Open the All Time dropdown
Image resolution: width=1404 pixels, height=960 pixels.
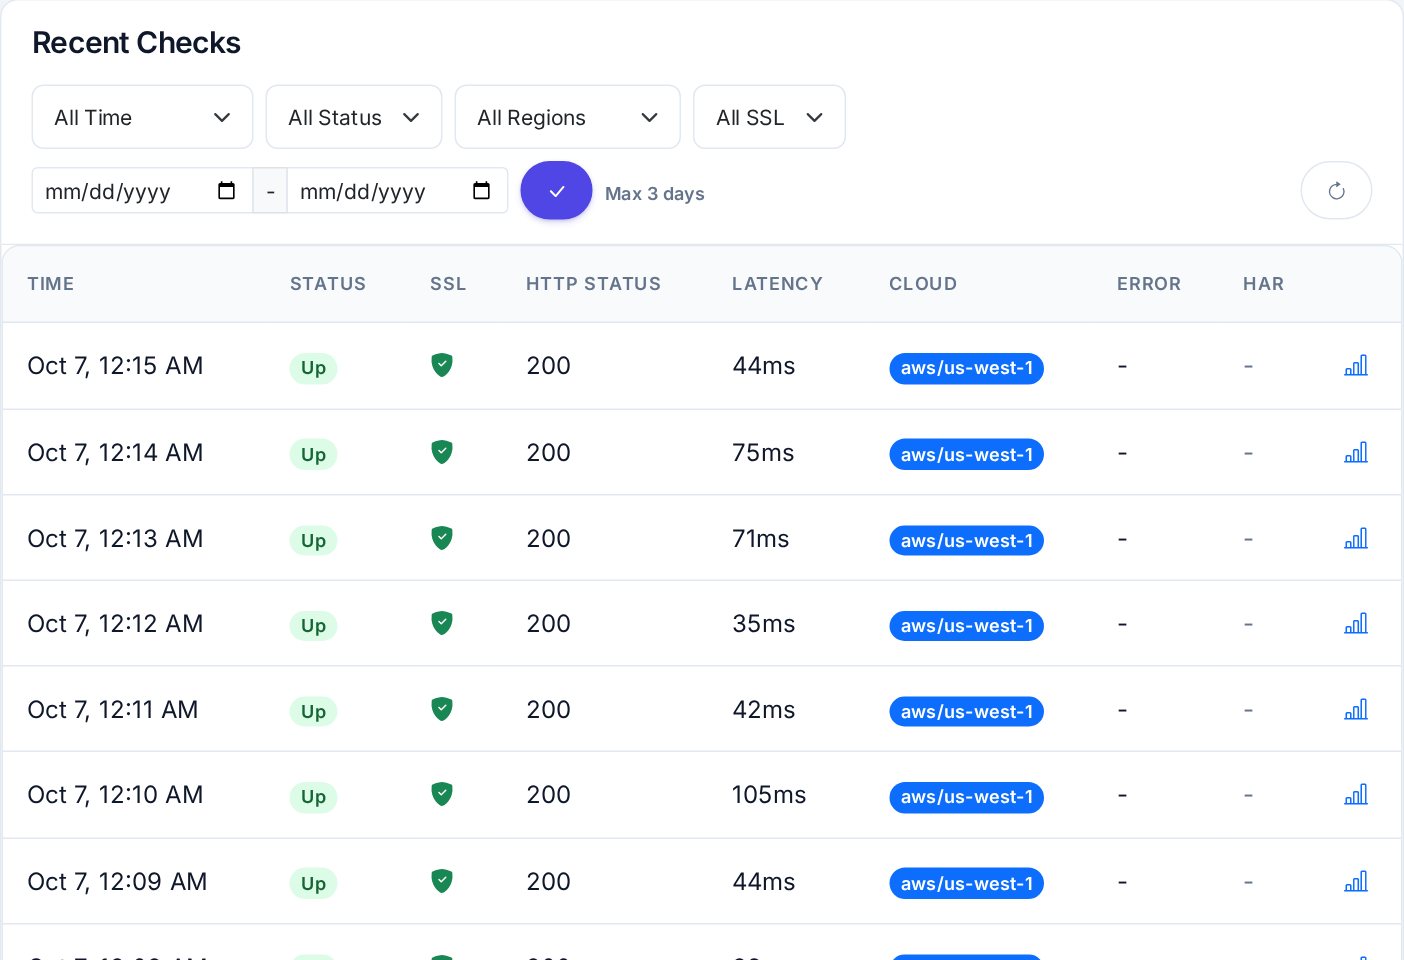(142, 117)
